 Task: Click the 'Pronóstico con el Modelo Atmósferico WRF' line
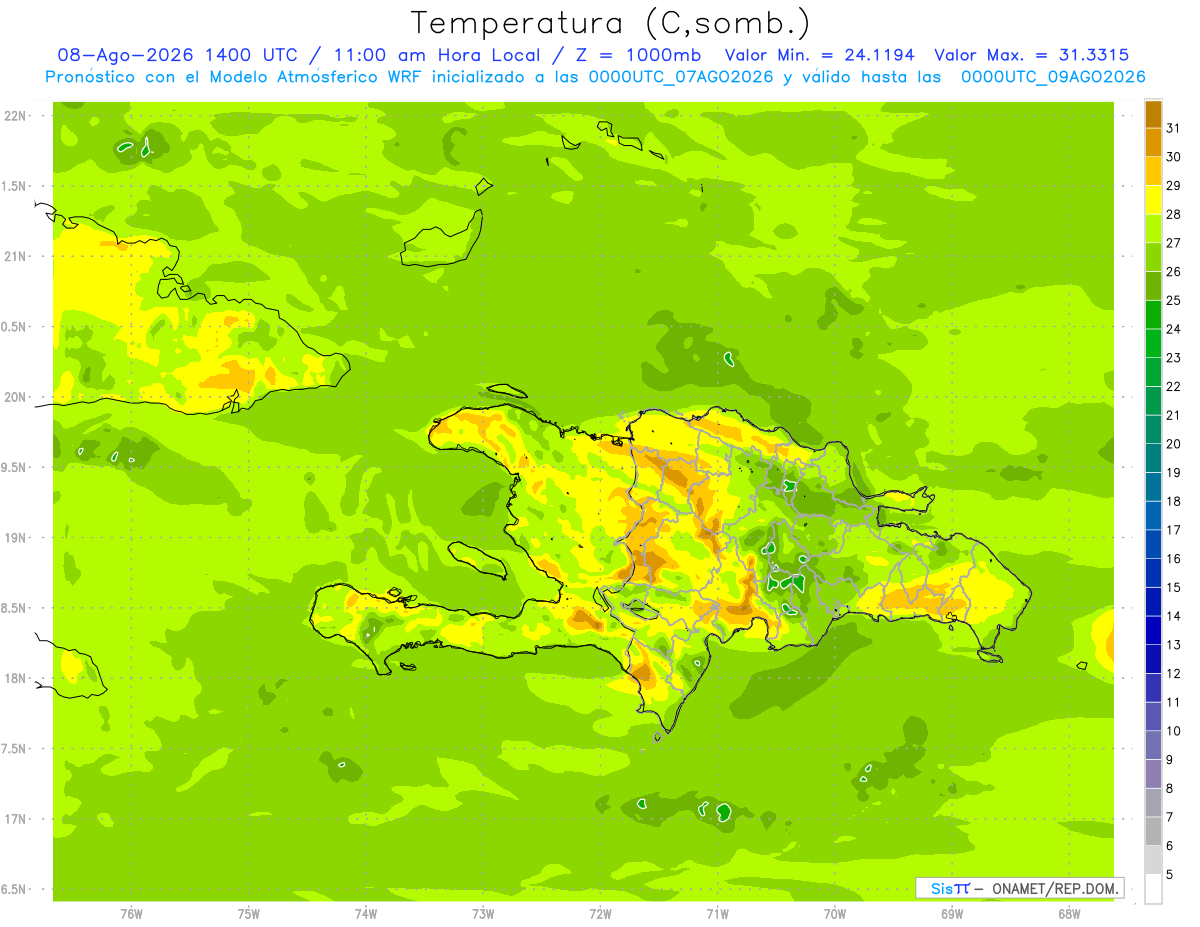(x=235, y=77)
